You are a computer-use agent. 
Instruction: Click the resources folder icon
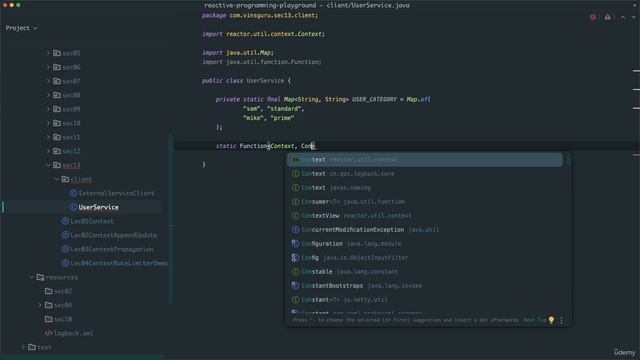40,277
